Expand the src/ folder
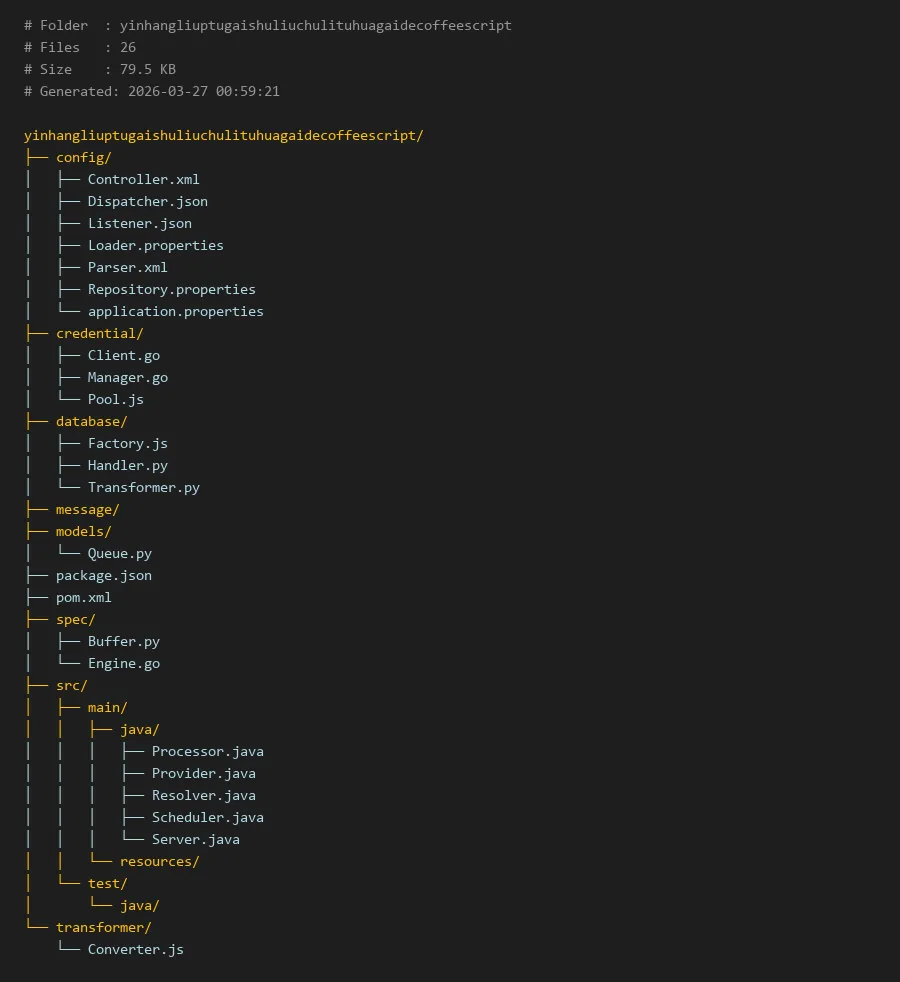 click(x=71, y=685)
